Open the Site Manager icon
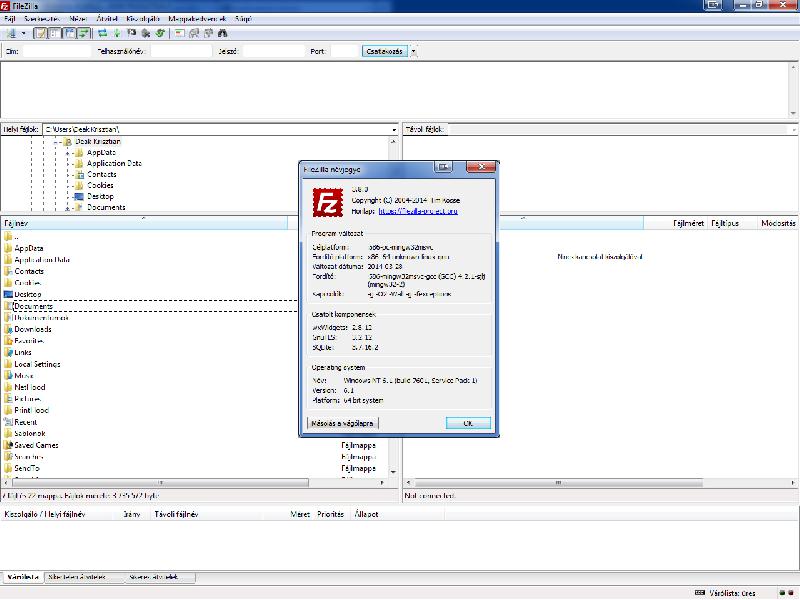 pos(11,34)
